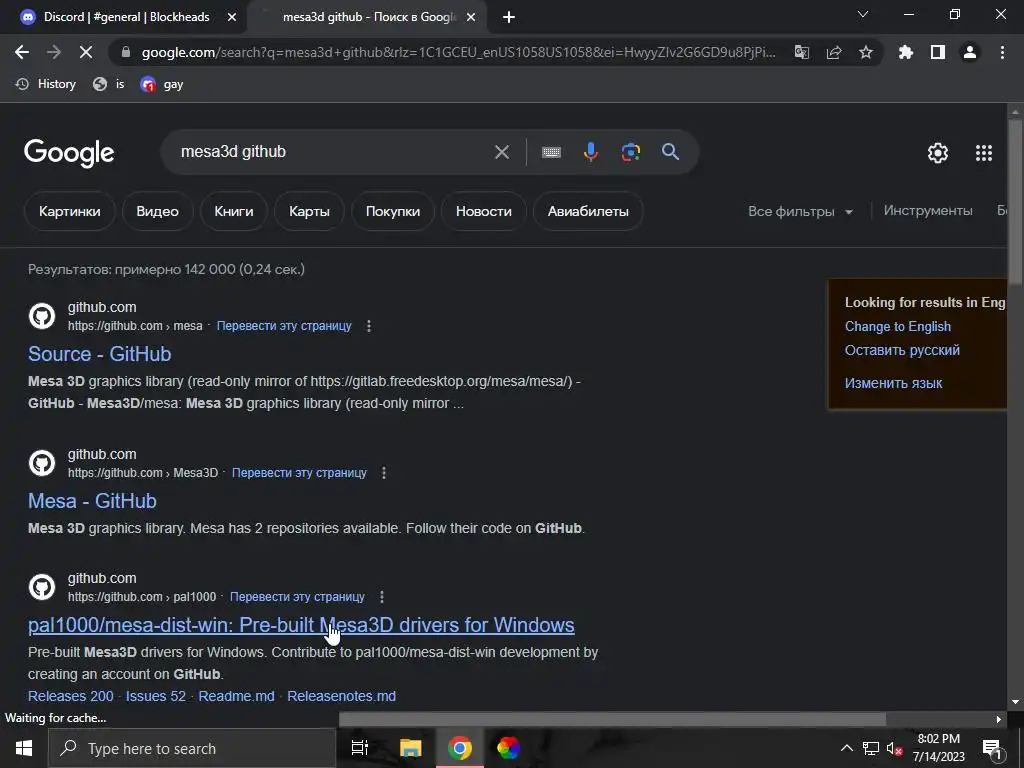This screenshot has height=768, width=1024.
Task: Start voice search with microphone icon
Action: tap(590, 152)
